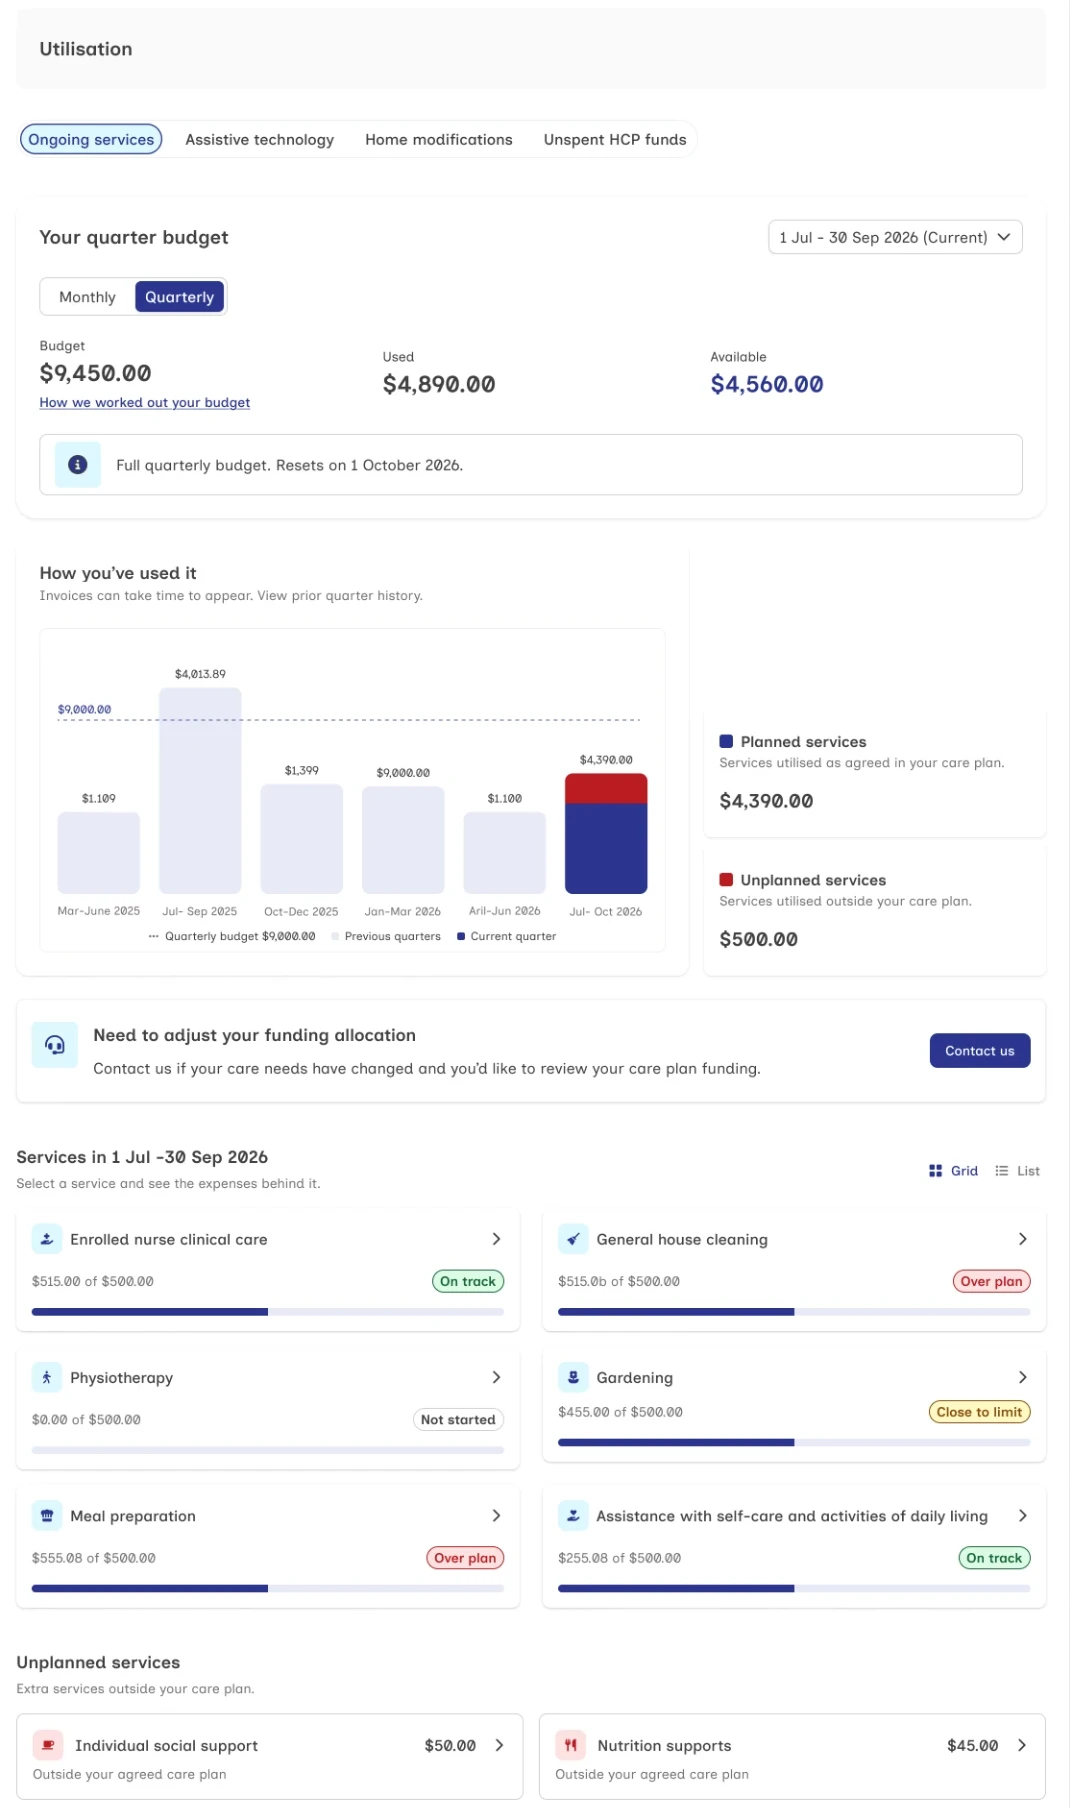Click the Grid view icon

[935, 1171]
